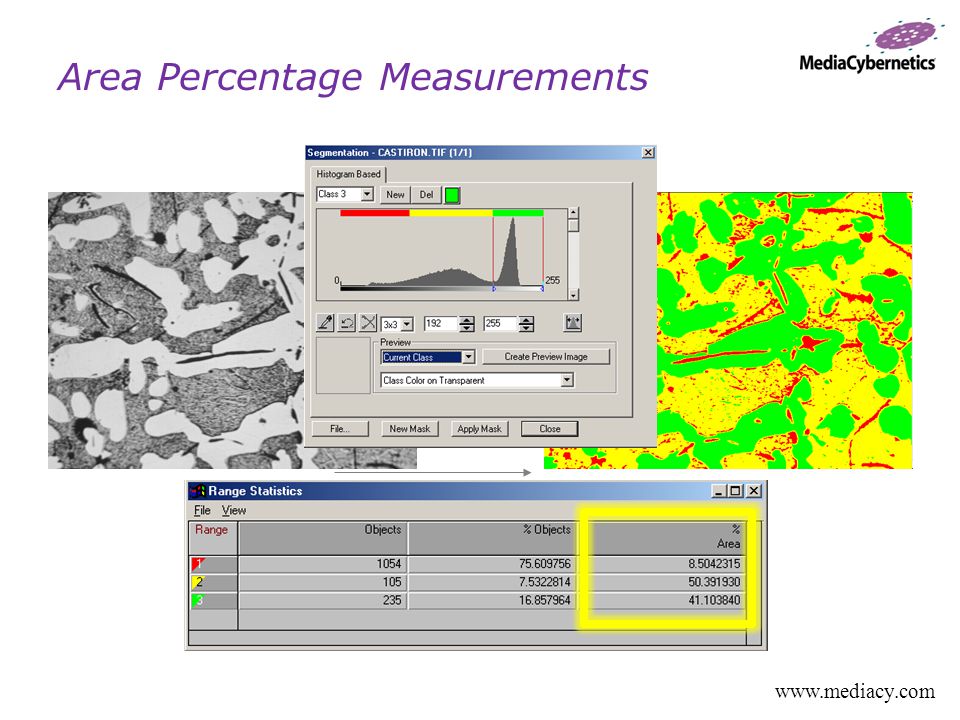
Task: Click the cell showing 1054 objects
Action: [323, 564]
